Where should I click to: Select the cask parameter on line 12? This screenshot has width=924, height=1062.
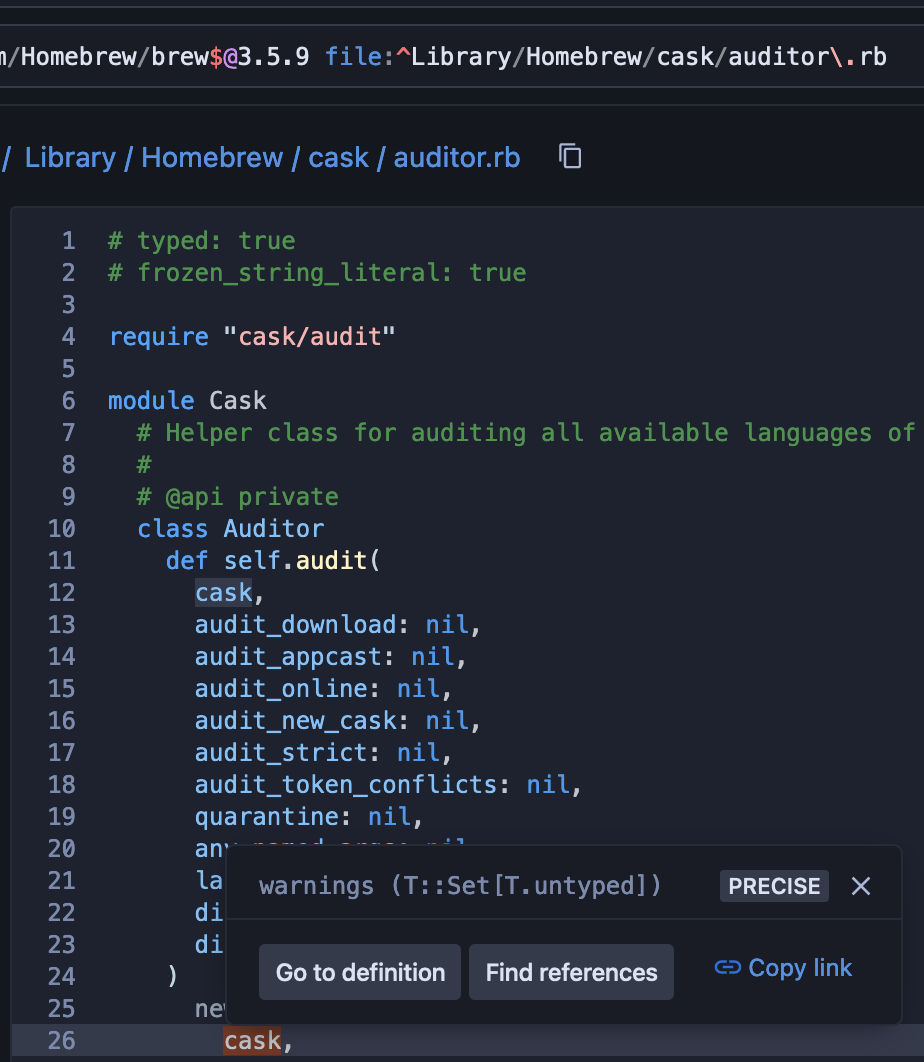(x=223, y=592)
